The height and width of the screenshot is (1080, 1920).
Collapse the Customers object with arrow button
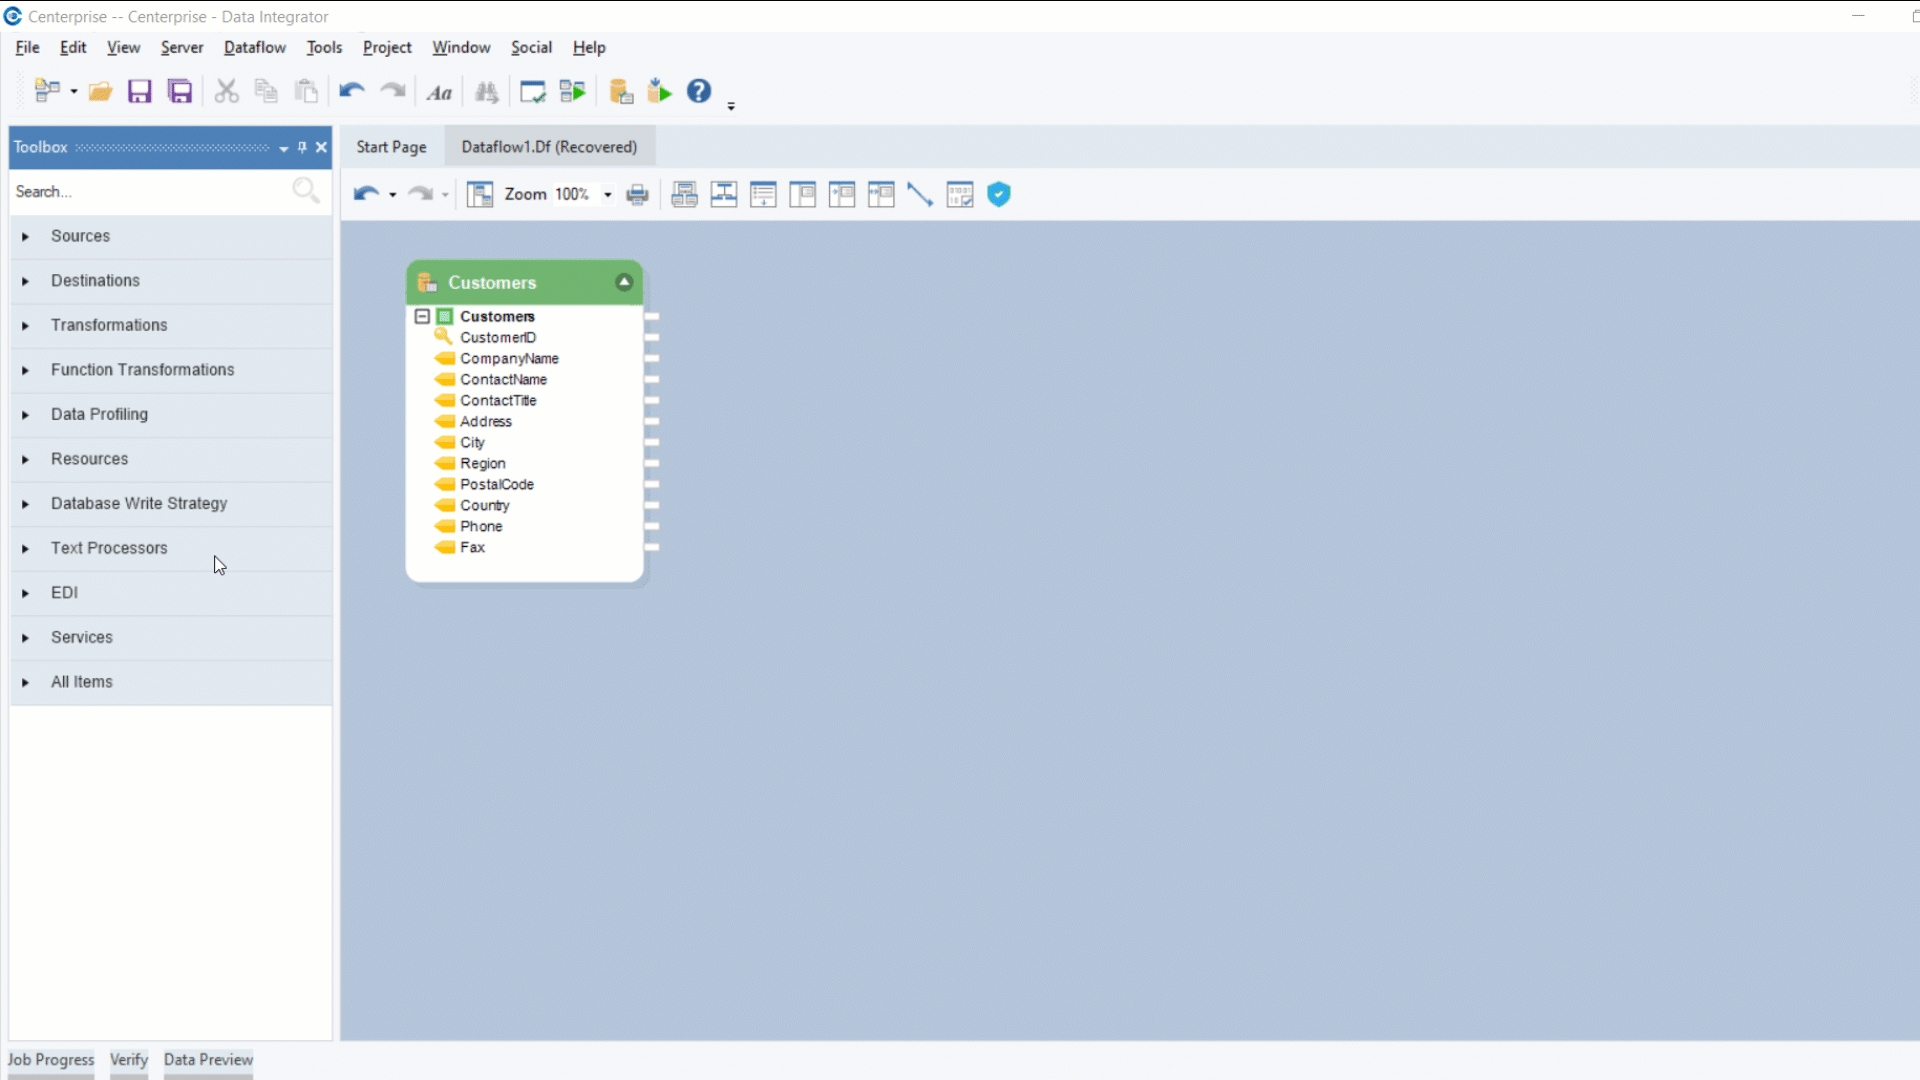pyautogui.click(x=624, y=282)
